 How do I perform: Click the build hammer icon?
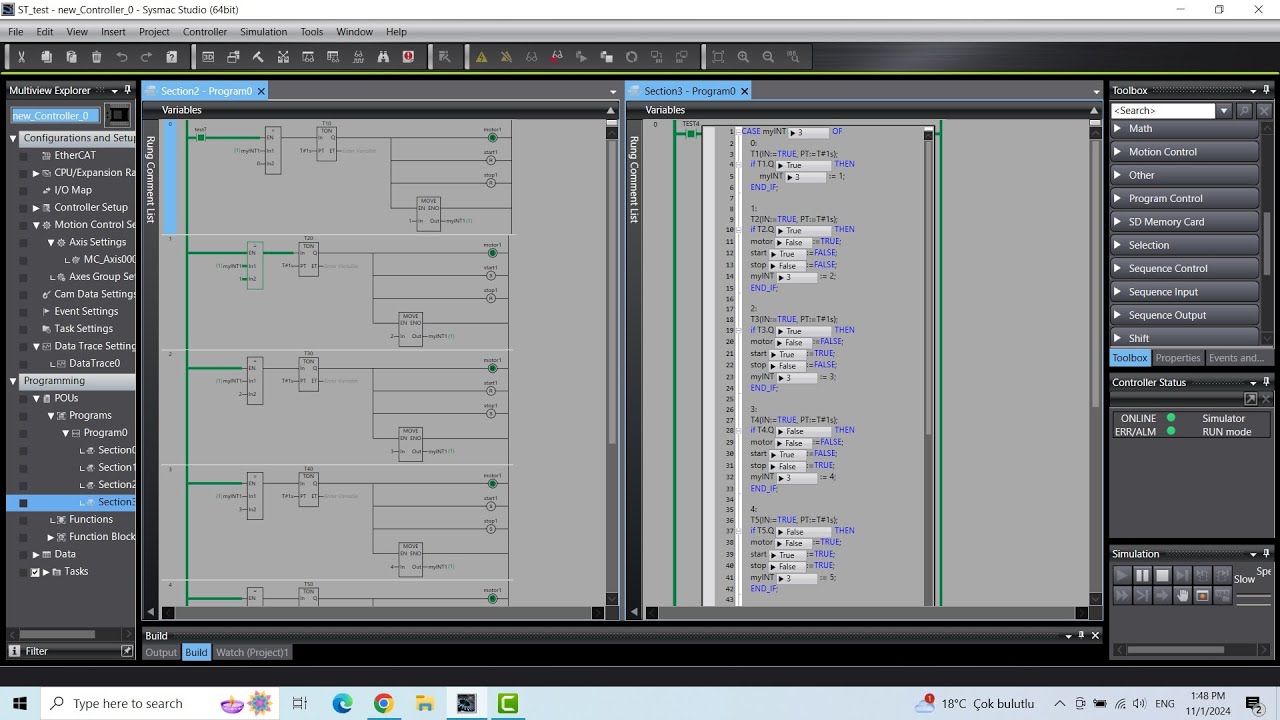pyautogui.click(x=258, y=57)
